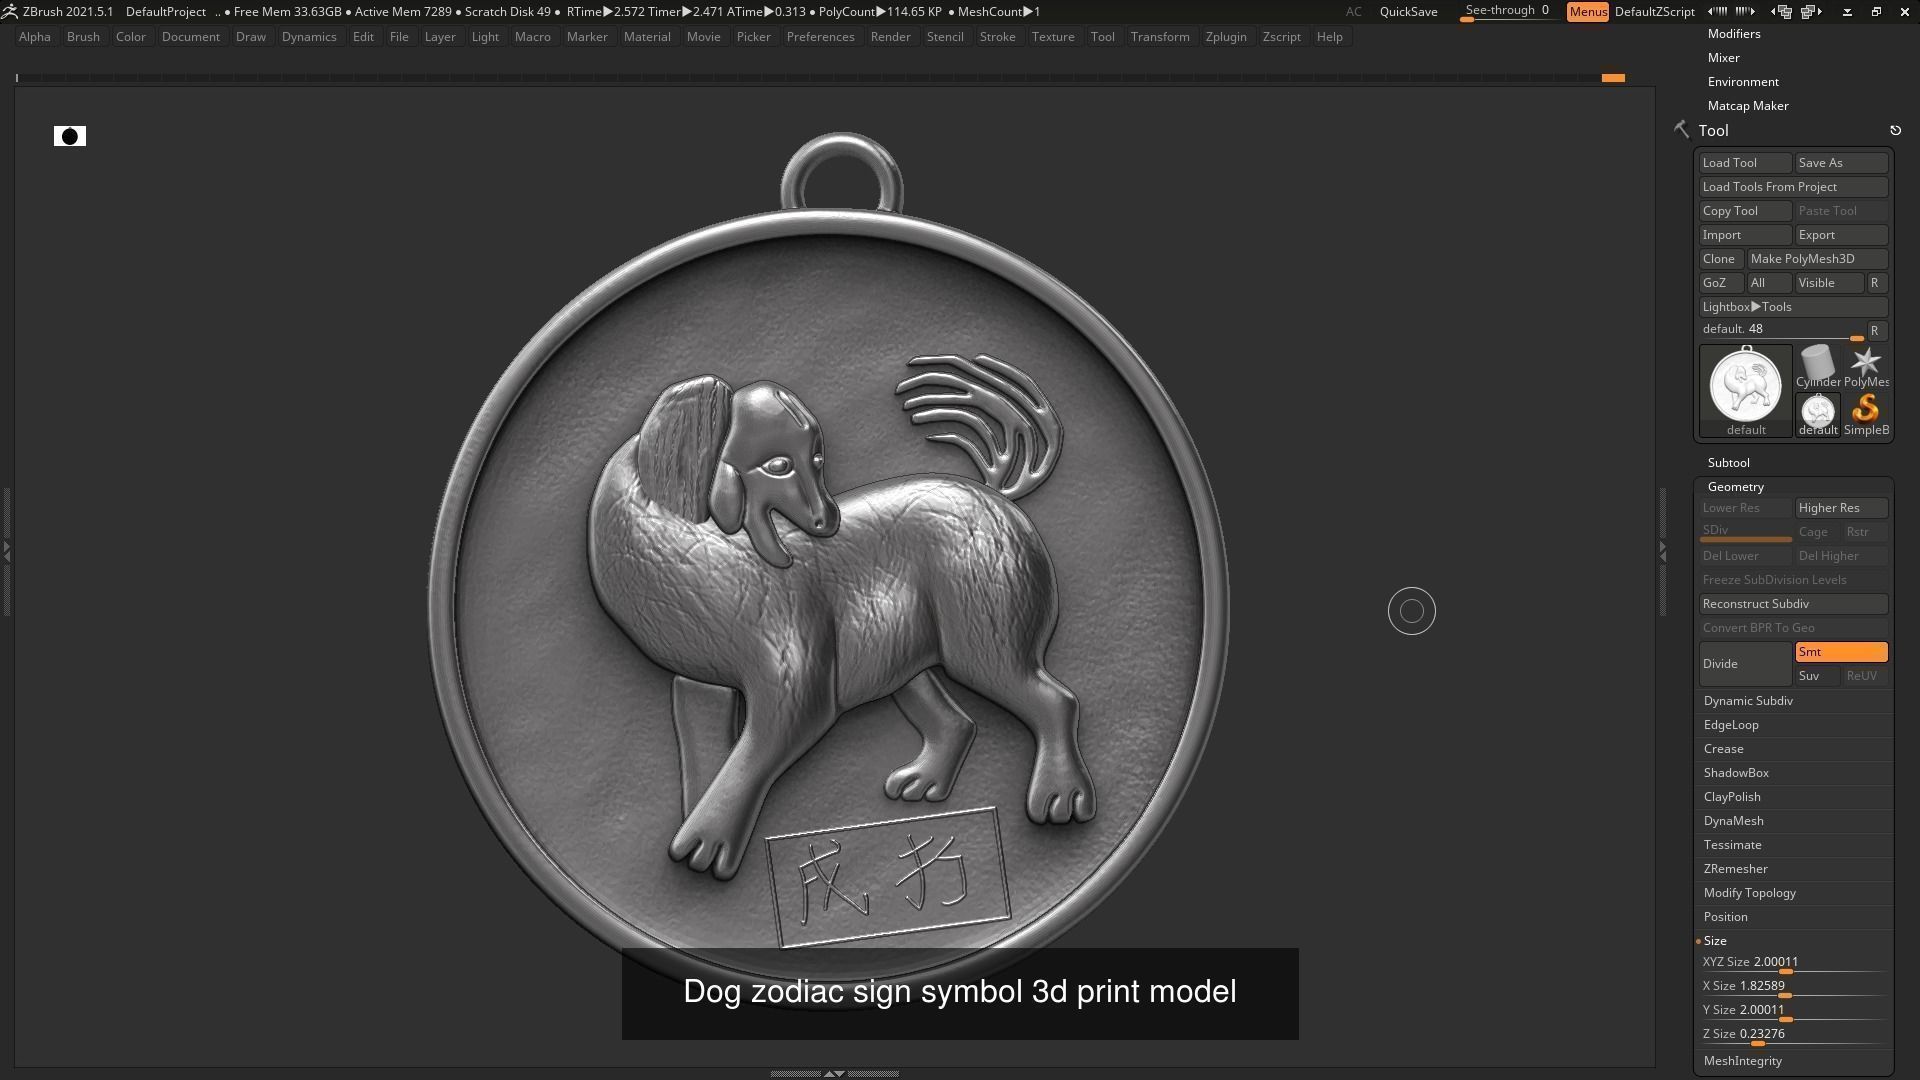Expand Dynamic Subdiv section
The image size is (1920, 1080).
click(x=1748, y=701)
